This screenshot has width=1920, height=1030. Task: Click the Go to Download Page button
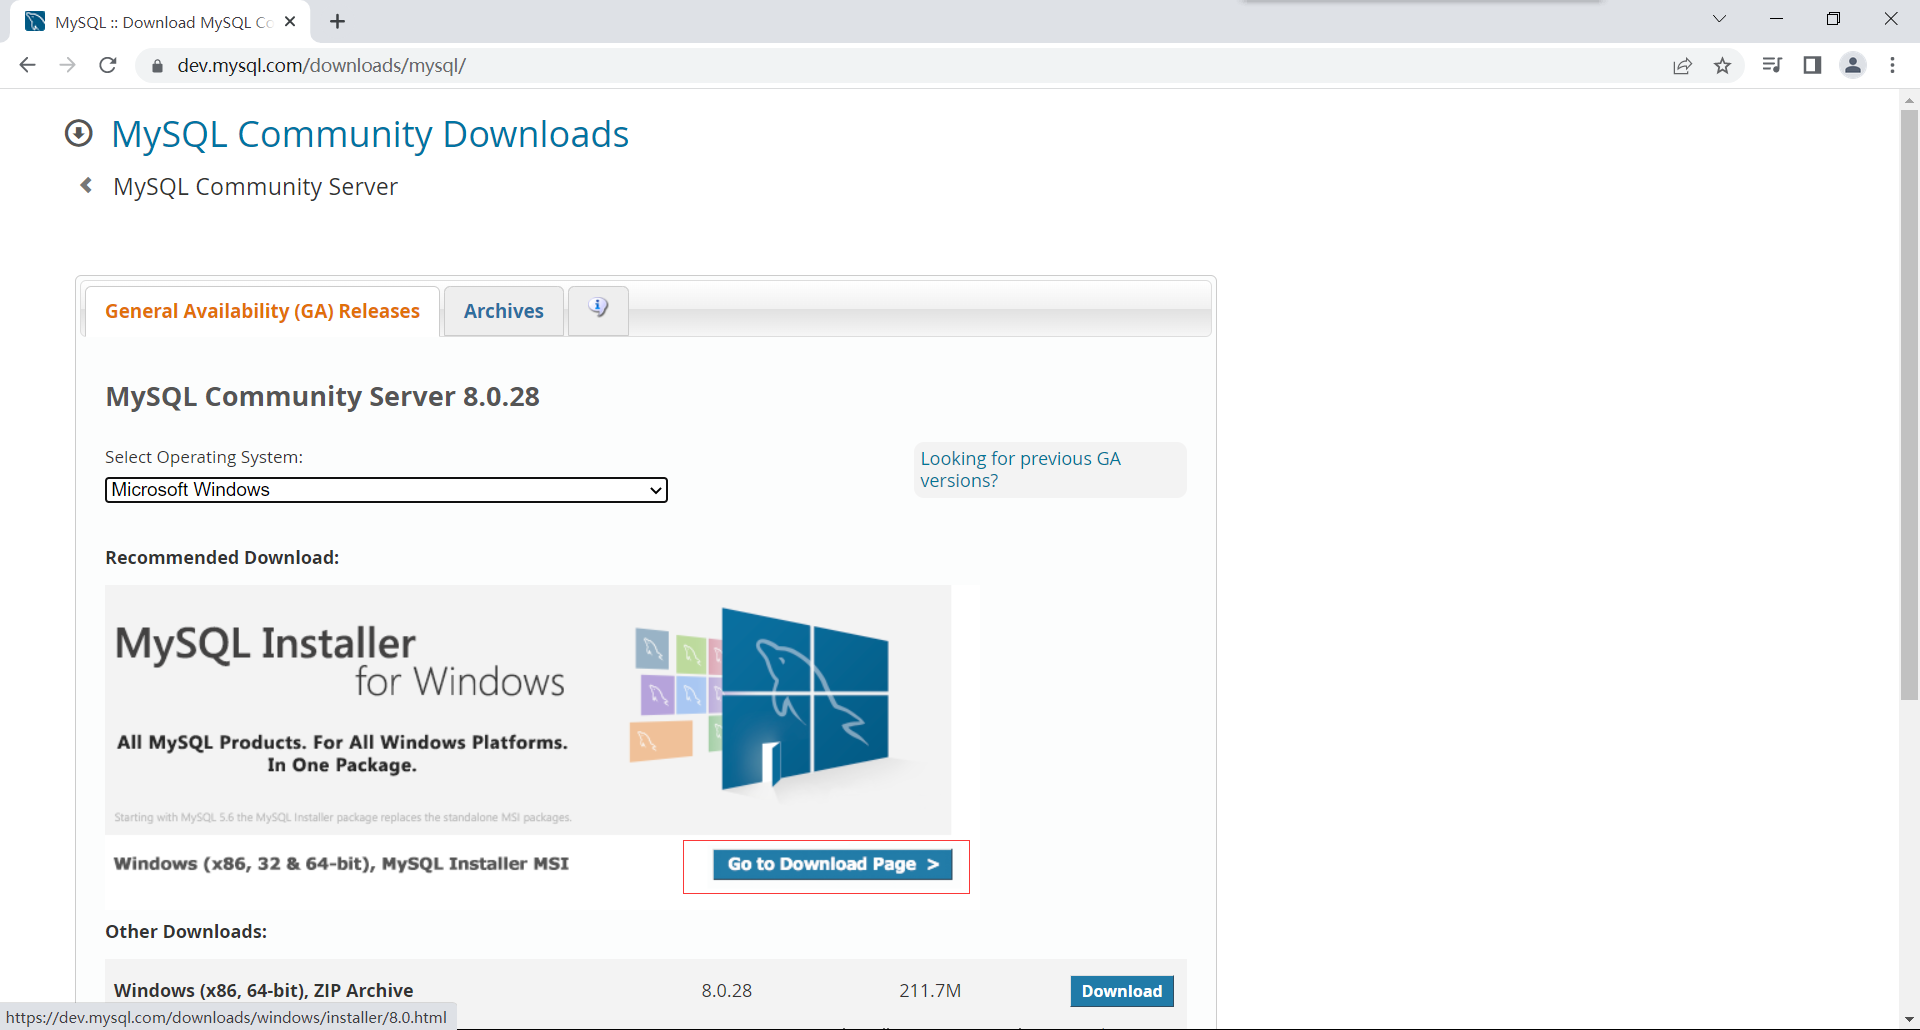pos(832,864)
